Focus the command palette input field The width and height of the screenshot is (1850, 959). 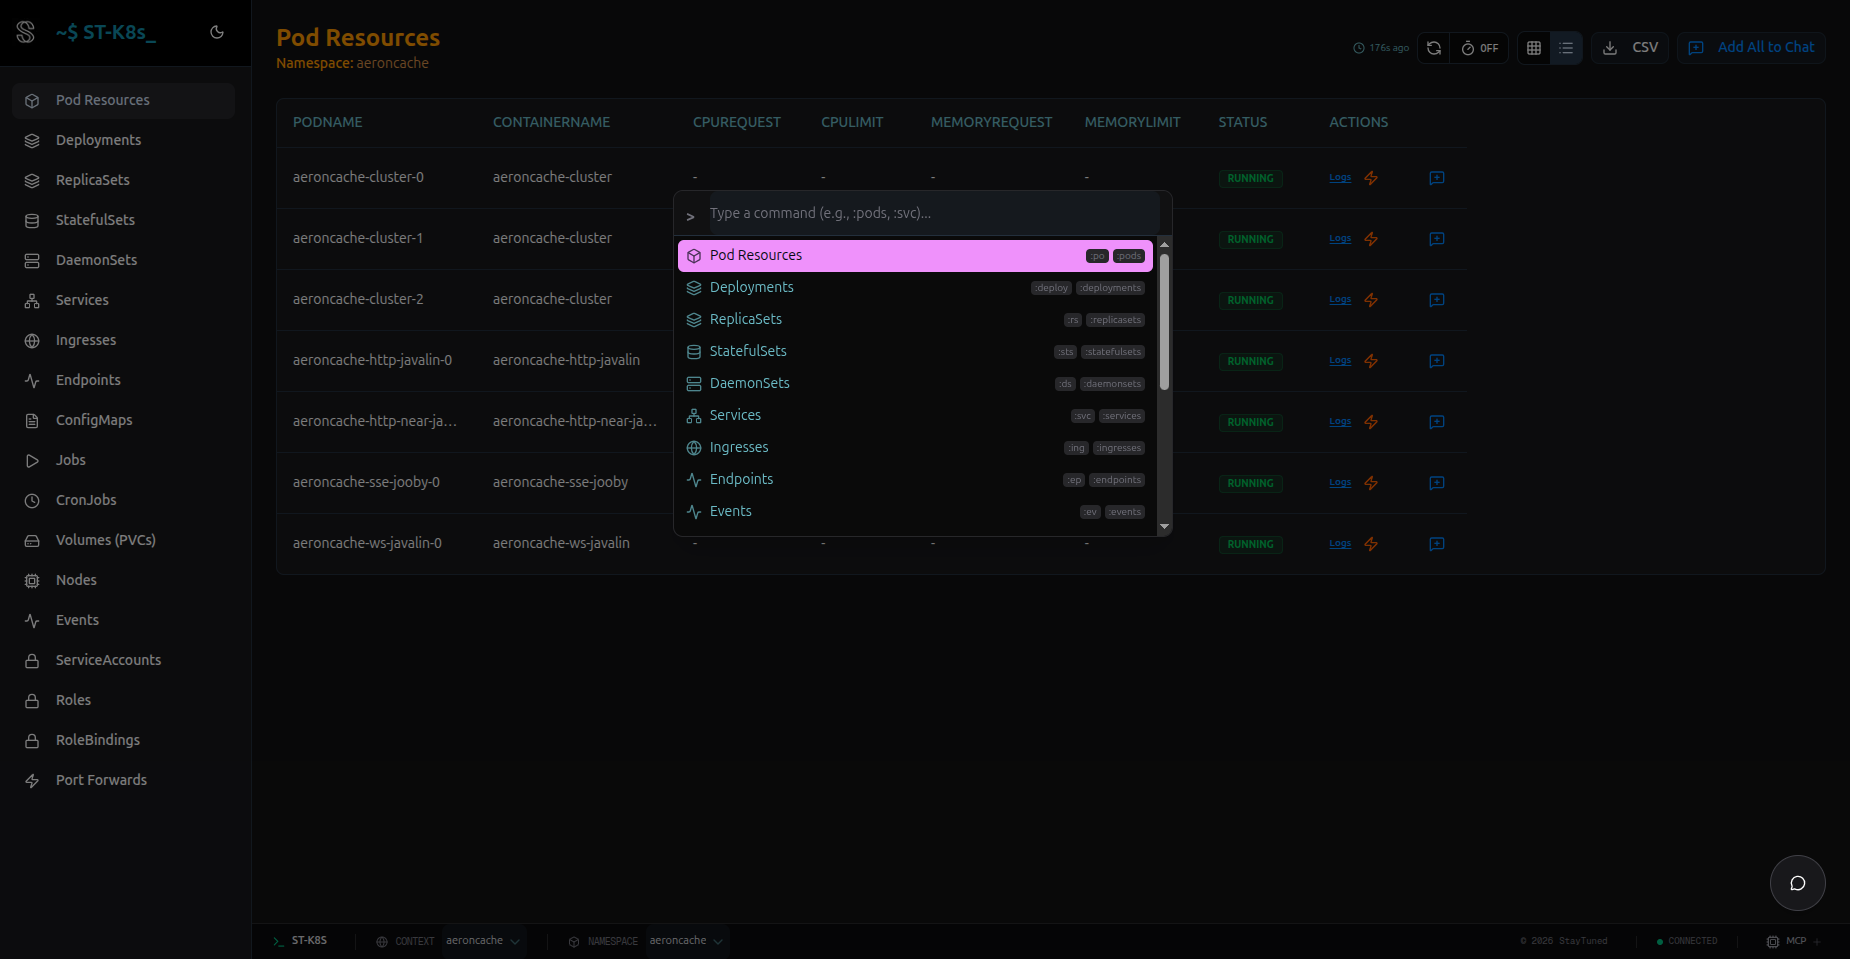point(934,213)
